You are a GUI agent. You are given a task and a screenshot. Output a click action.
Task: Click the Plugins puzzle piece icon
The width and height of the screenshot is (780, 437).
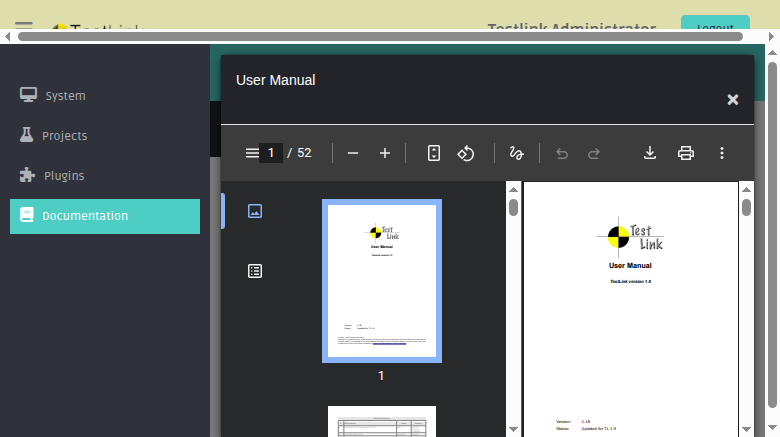[27, 175]
